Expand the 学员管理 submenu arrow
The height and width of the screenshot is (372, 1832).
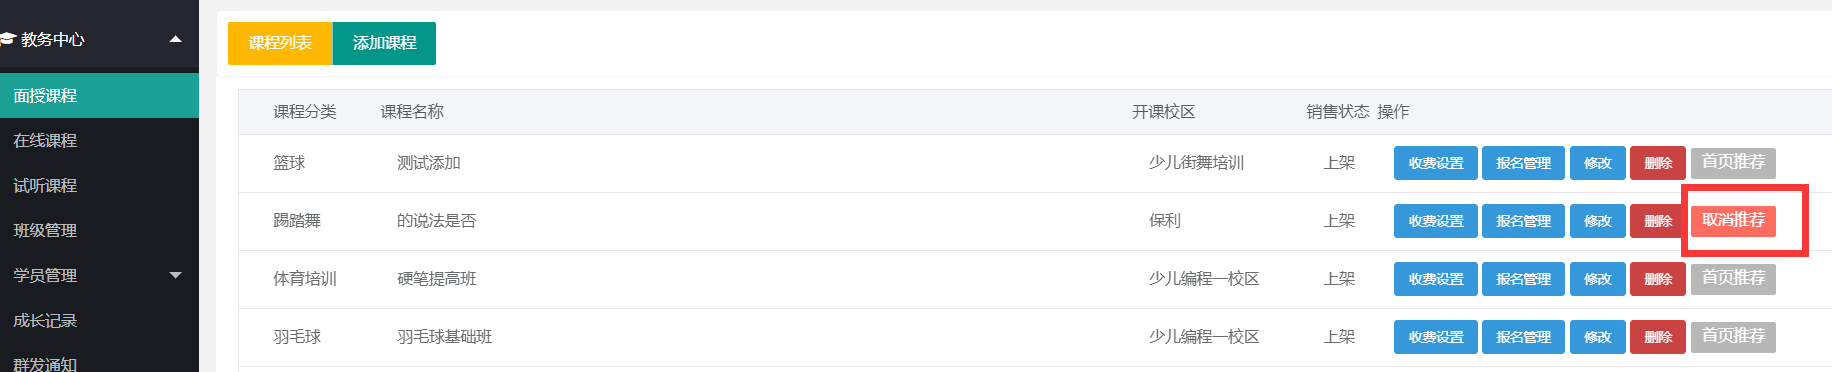(x=176, y=275)
